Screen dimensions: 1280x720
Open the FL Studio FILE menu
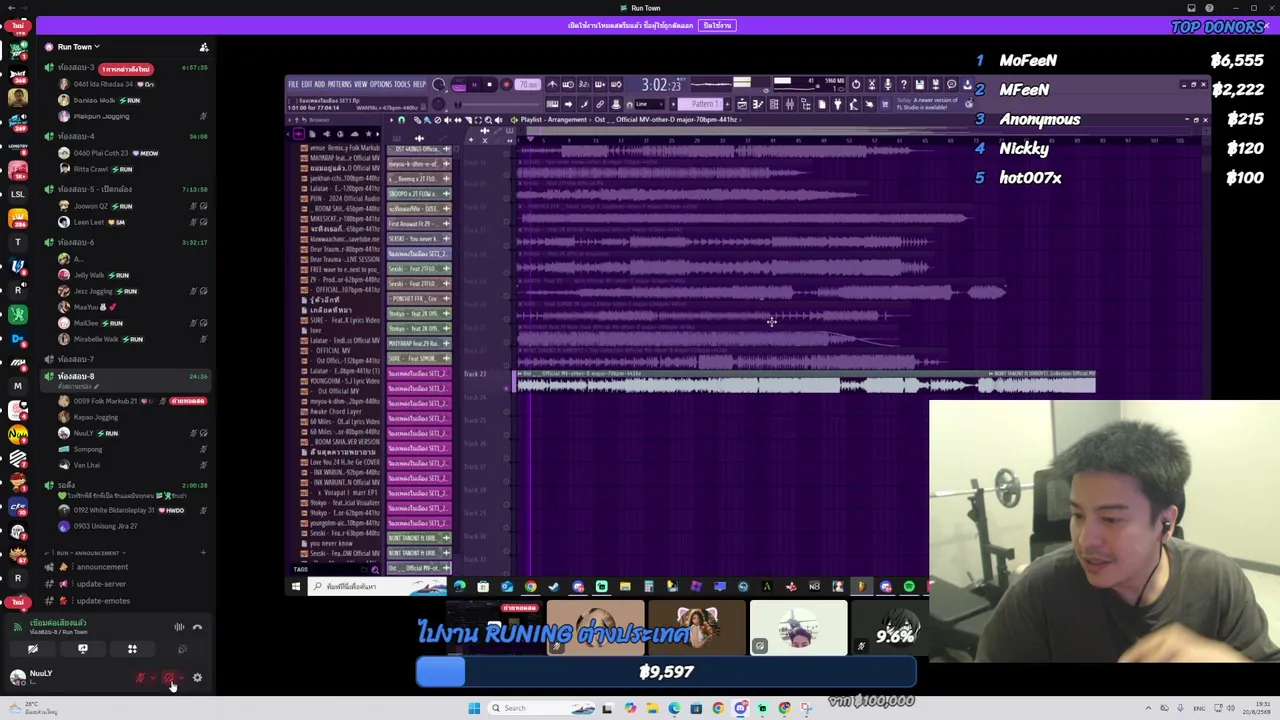293,84
